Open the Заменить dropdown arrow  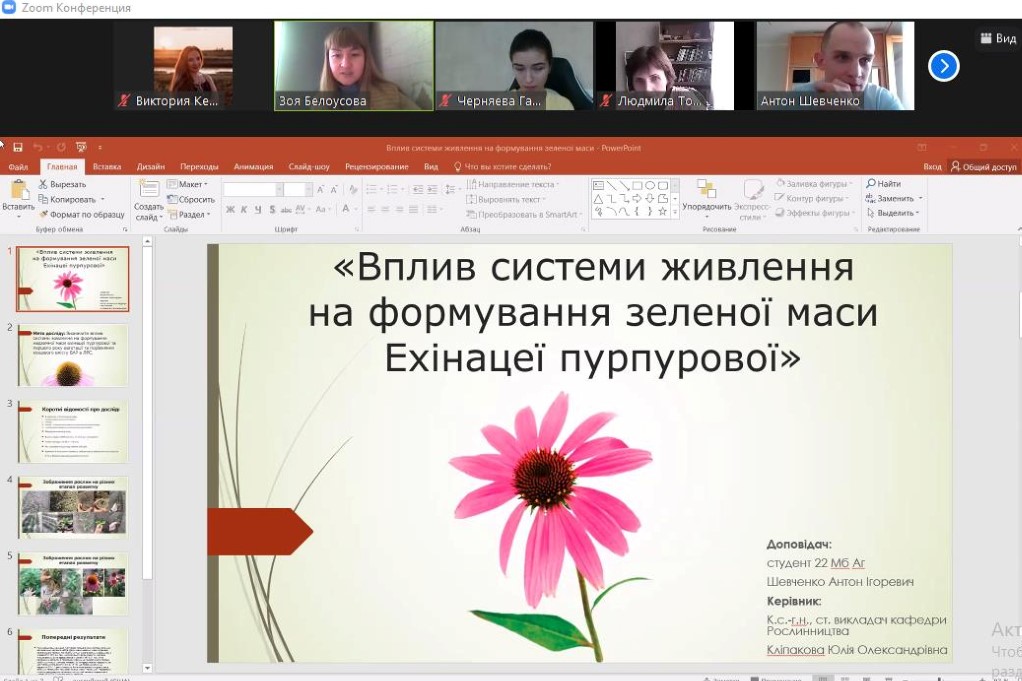coord(920,198)
